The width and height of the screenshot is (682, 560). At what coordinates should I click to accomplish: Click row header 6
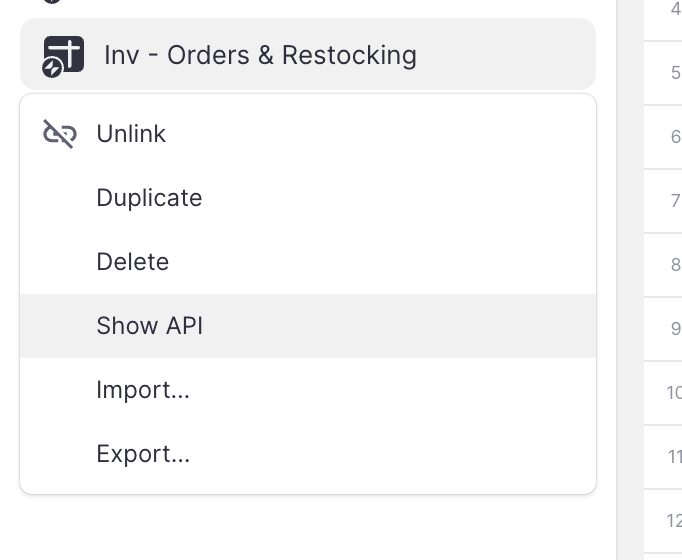(x=675, y=137)
